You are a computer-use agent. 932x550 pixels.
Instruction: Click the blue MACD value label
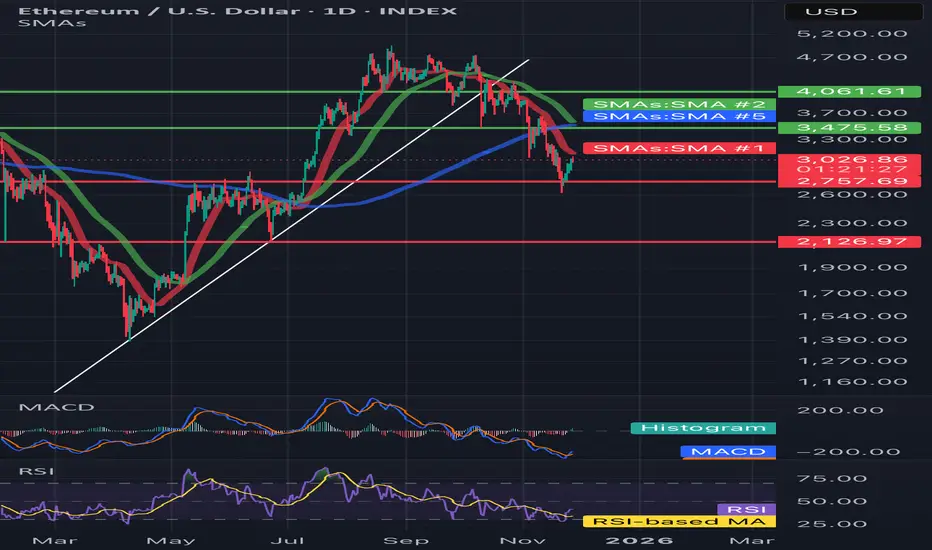[728, 452]
